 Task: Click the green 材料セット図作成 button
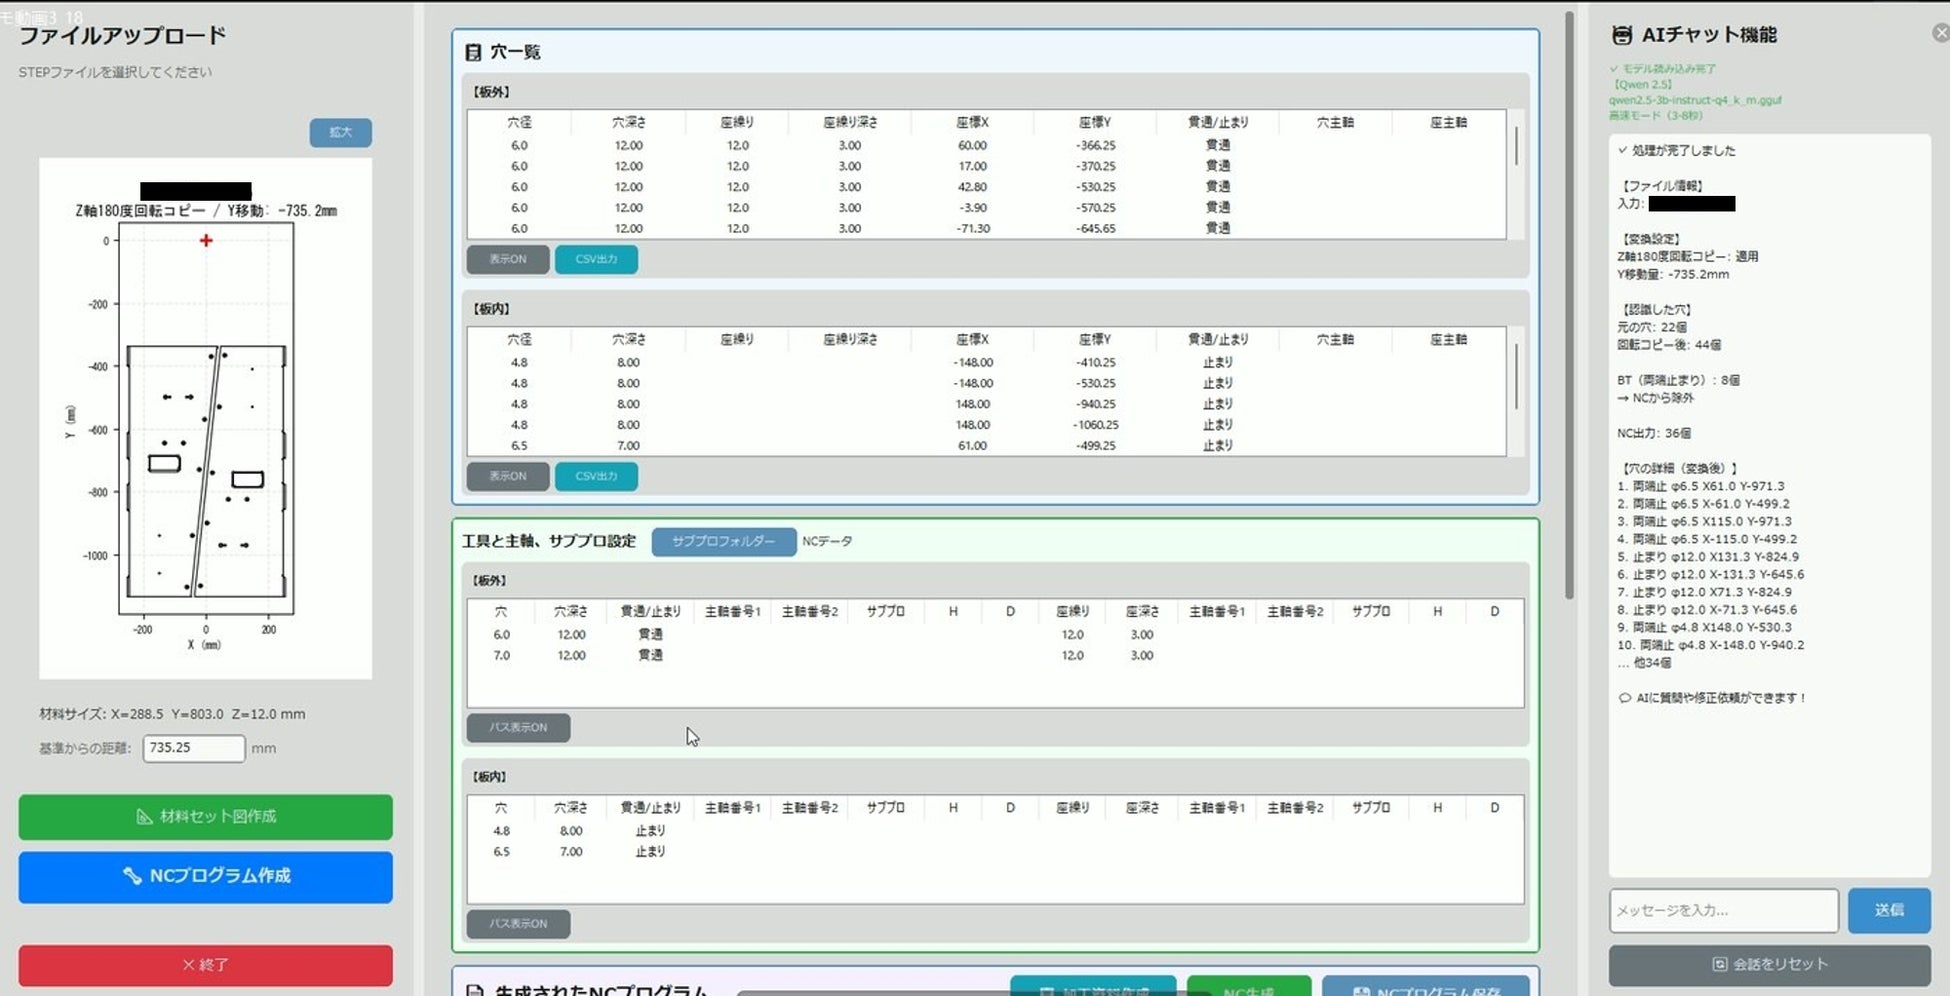[205, 817]
